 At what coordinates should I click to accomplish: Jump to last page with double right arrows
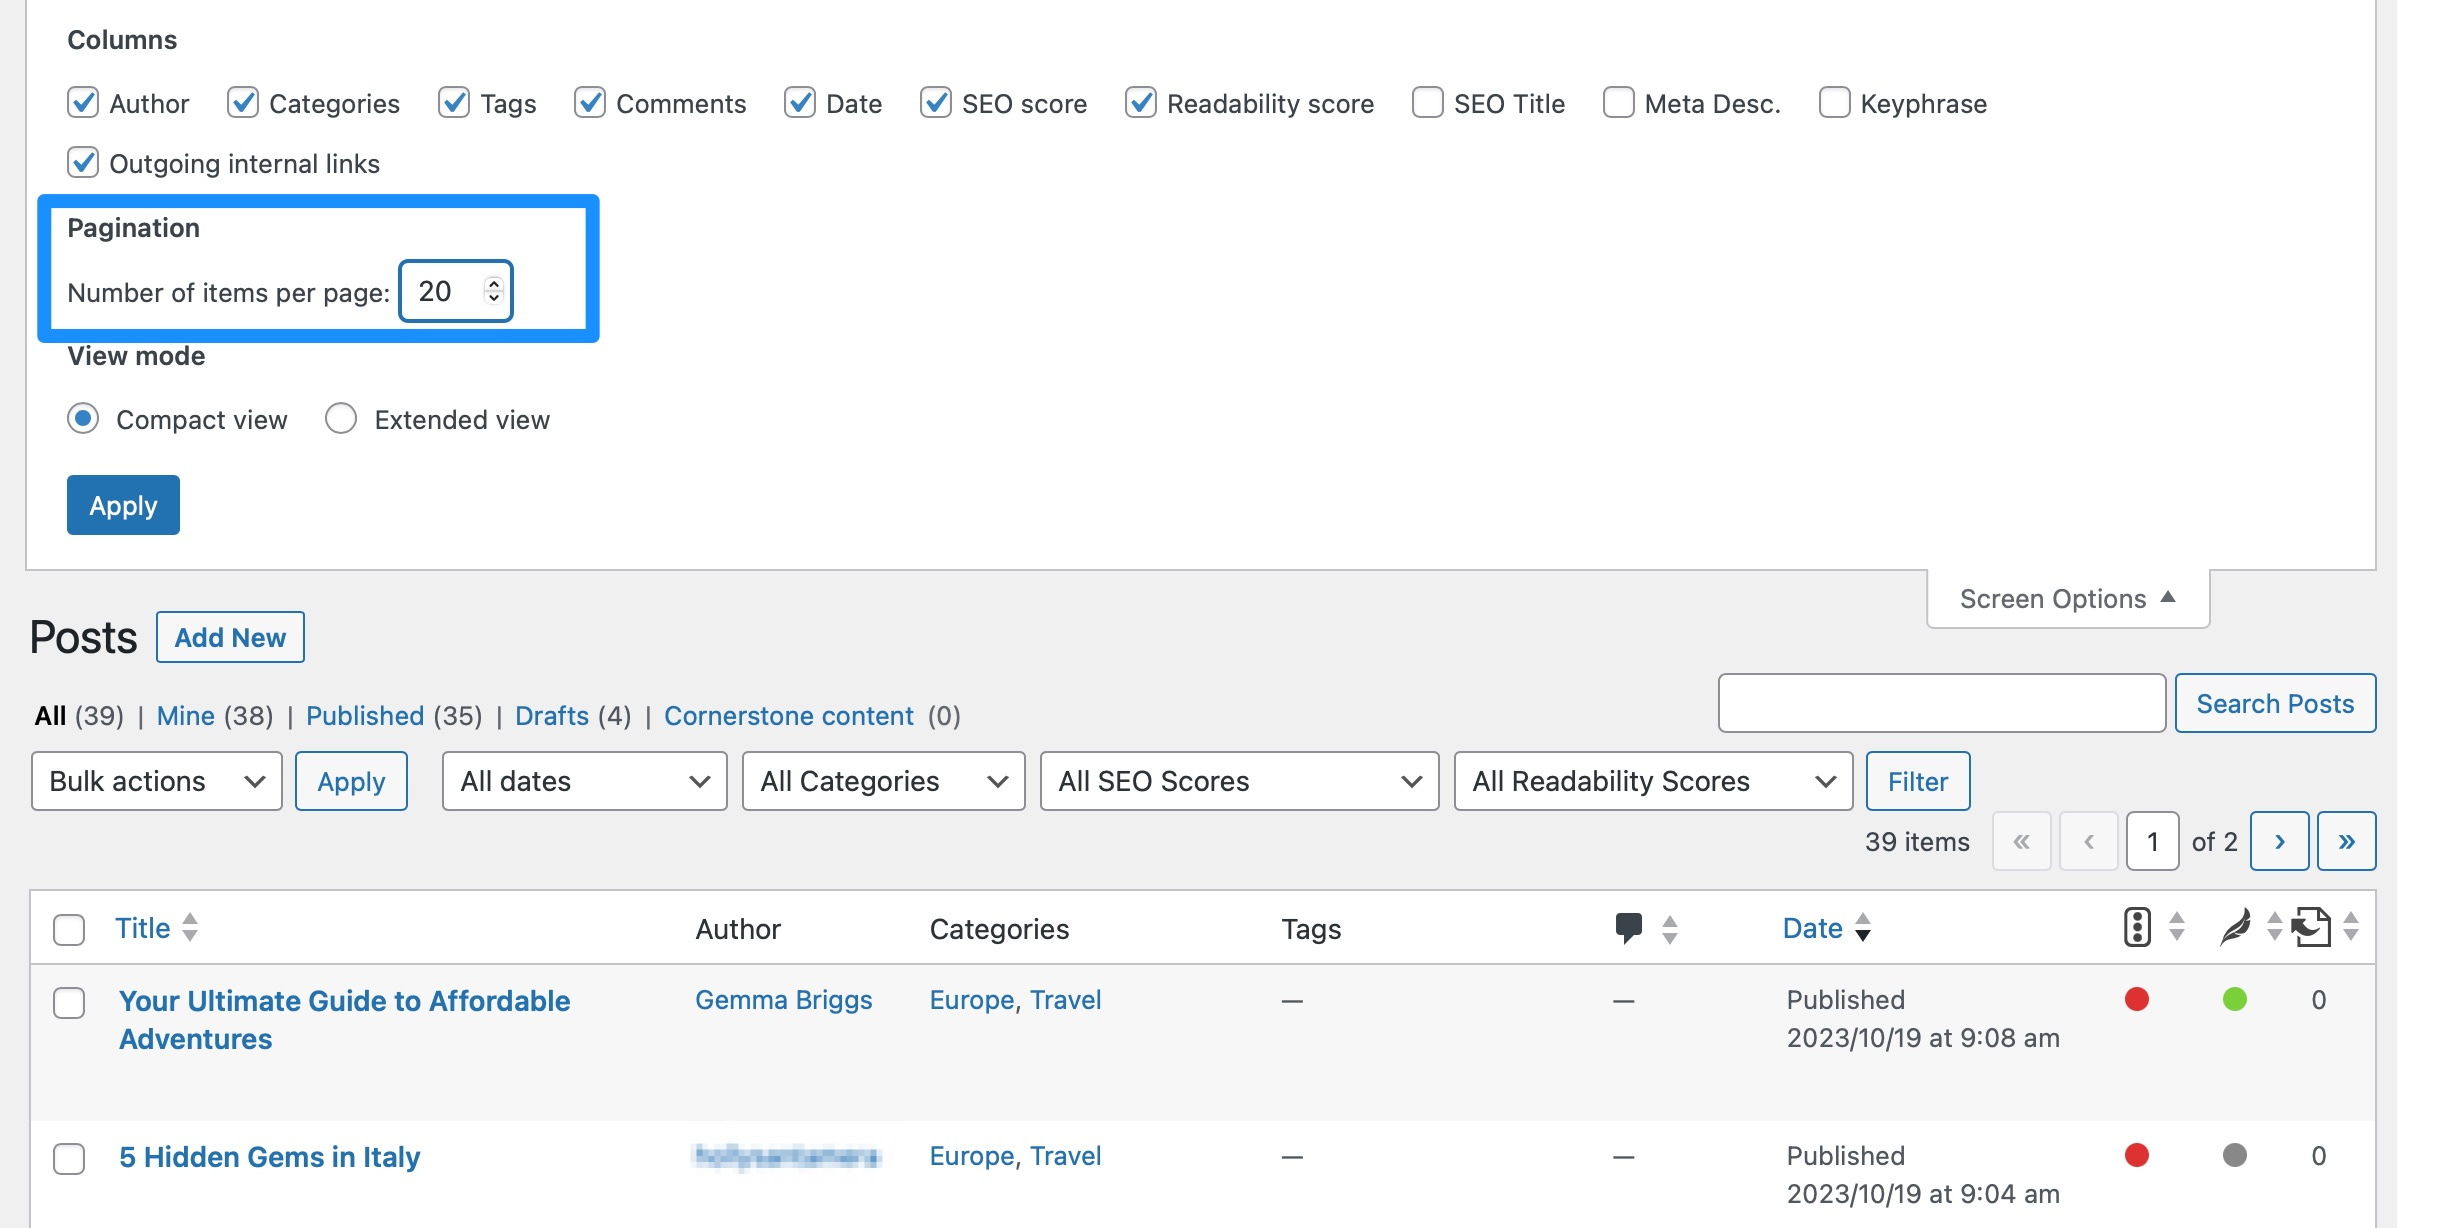tap(2347, 841)
